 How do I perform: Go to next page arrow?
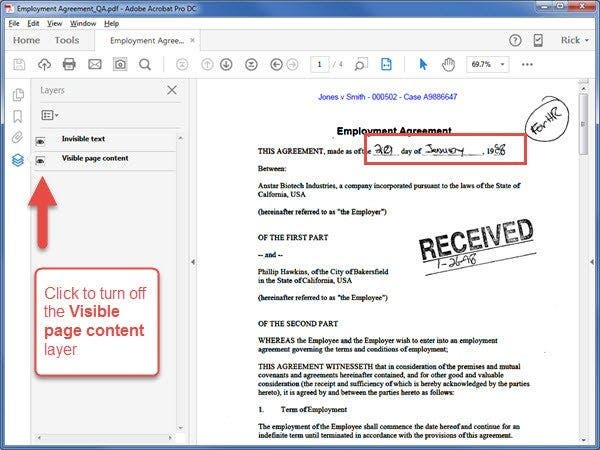[x=227, y=64]
